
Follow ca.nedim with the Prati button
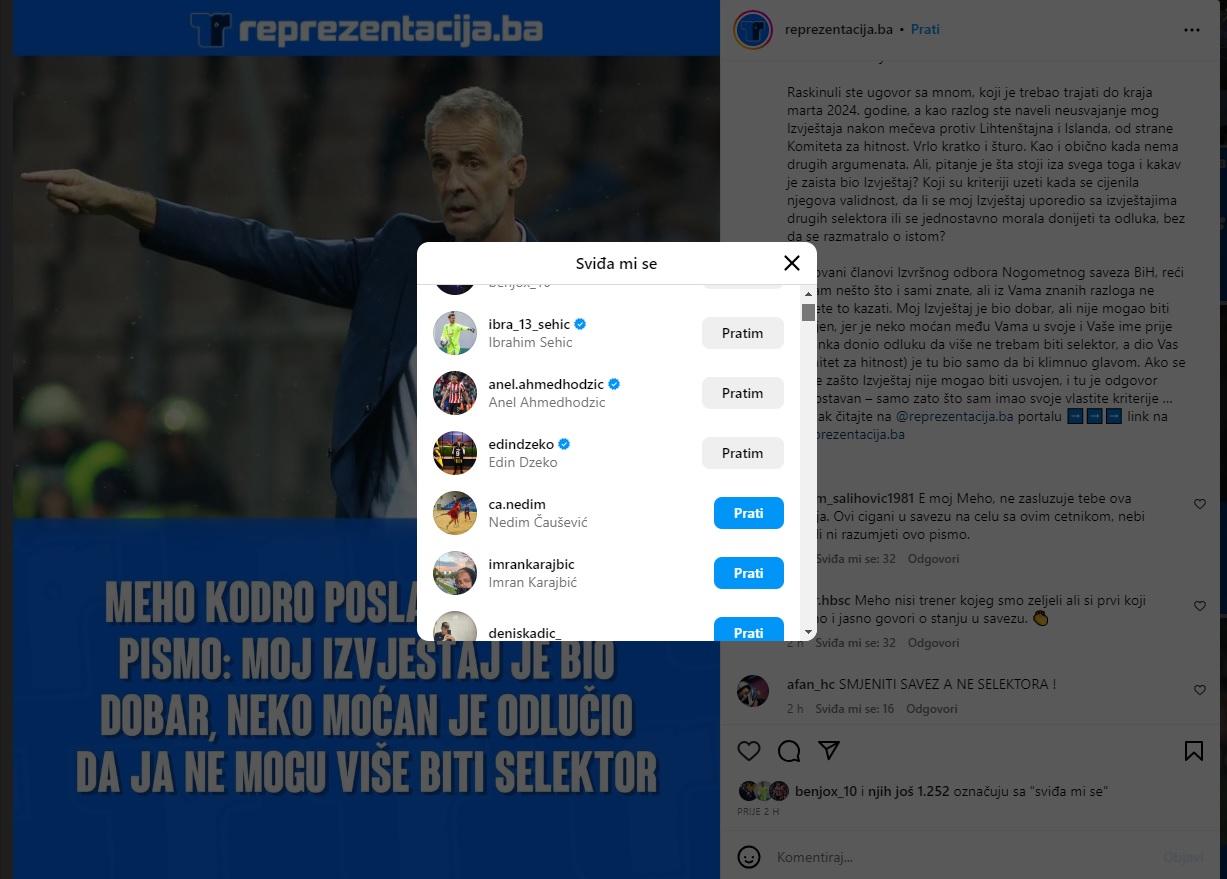point(749,513)
